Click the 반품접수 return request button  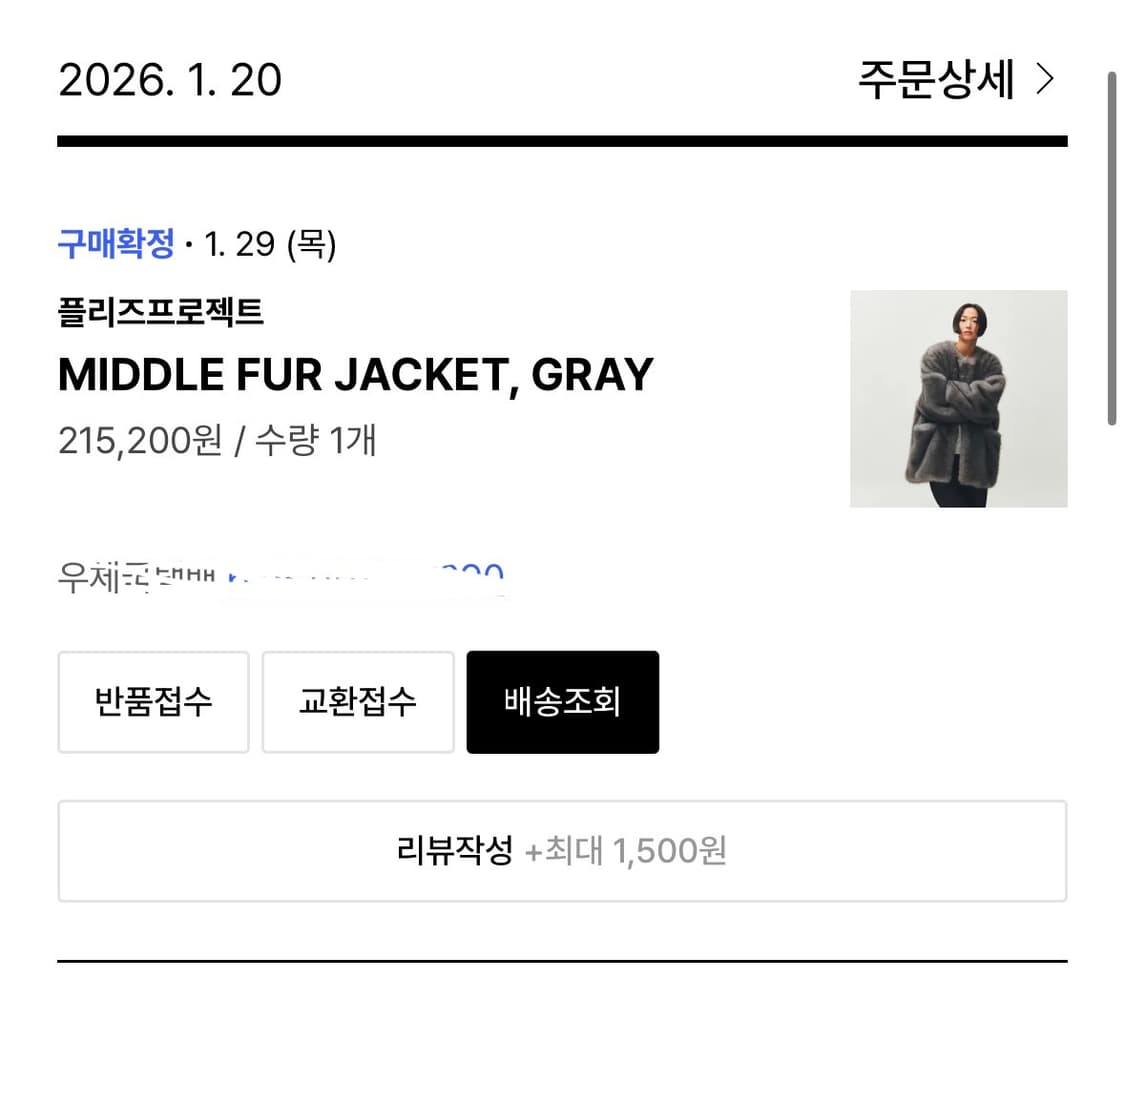pyautogui.click(x=153, y=701)
